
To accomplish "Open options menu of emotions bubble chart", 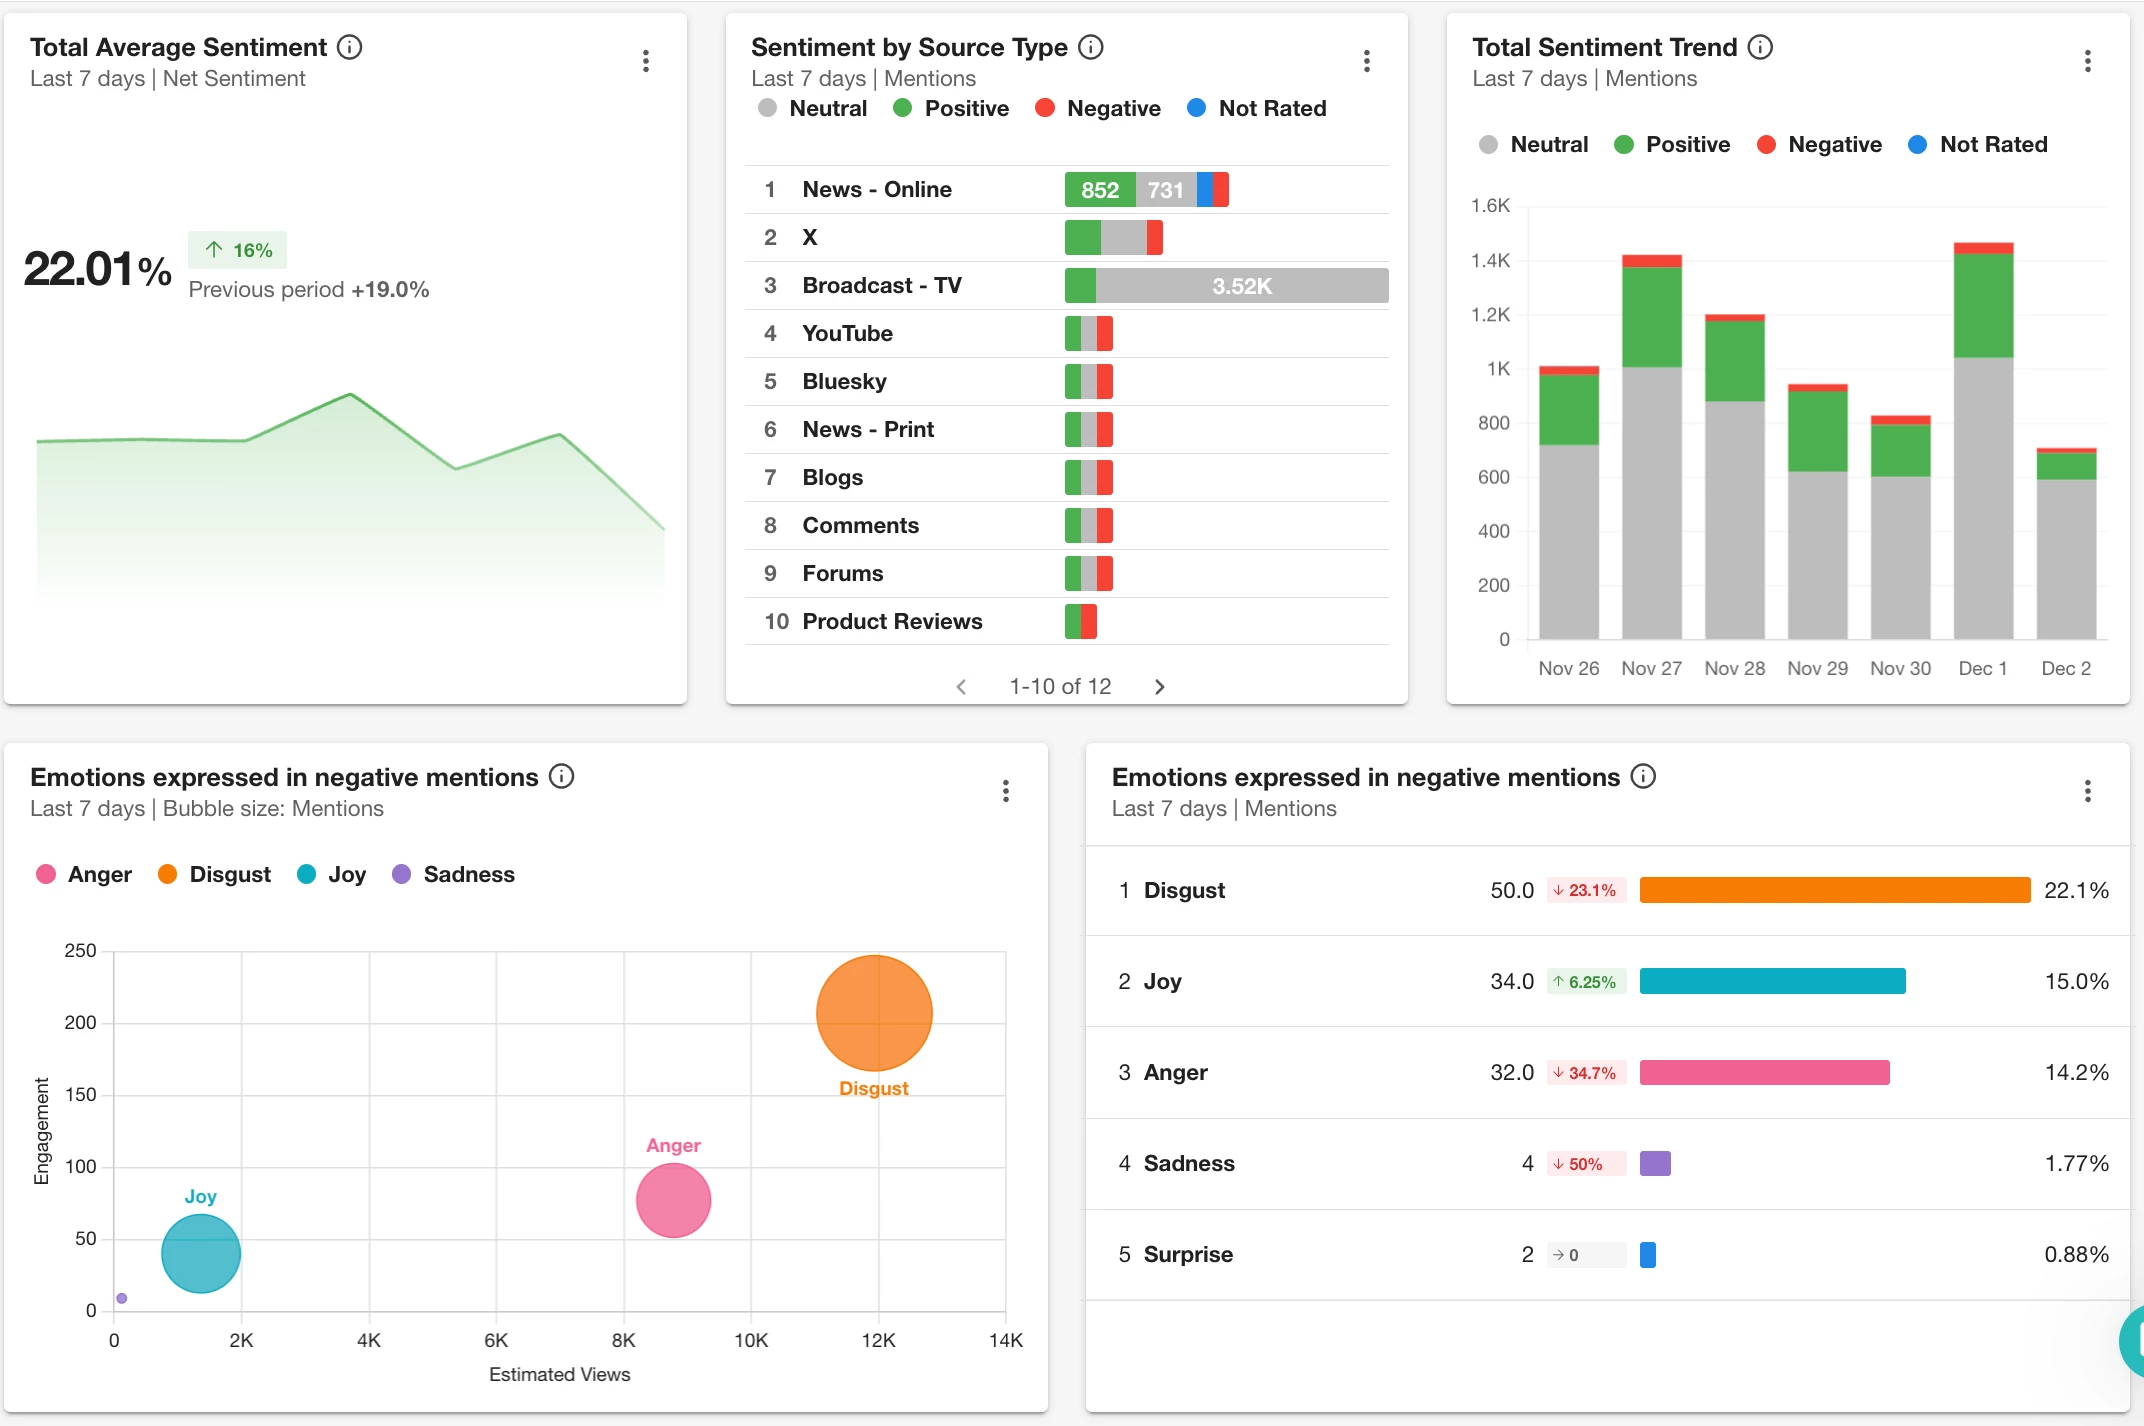I will coord(1005,791).
